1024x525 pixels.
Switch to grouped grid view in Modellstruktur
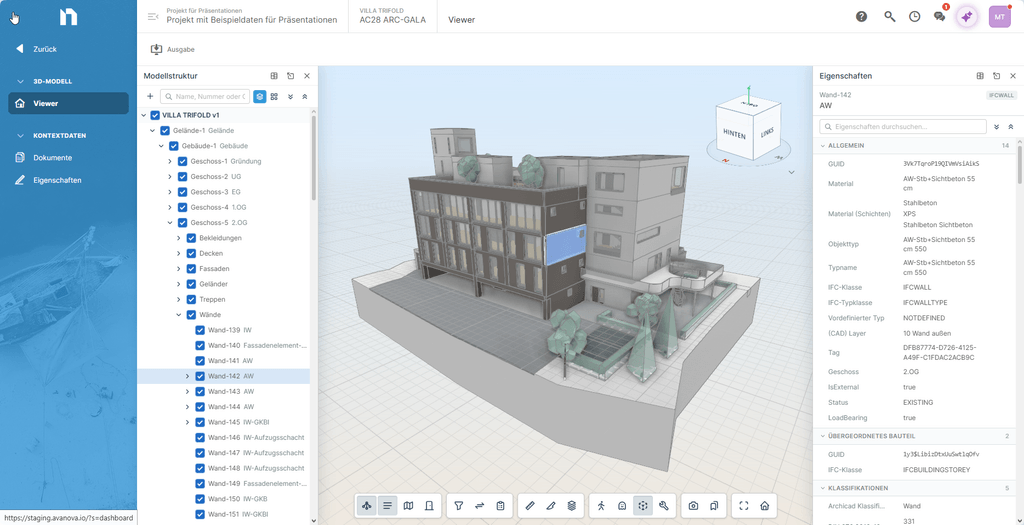pos(274,97)
